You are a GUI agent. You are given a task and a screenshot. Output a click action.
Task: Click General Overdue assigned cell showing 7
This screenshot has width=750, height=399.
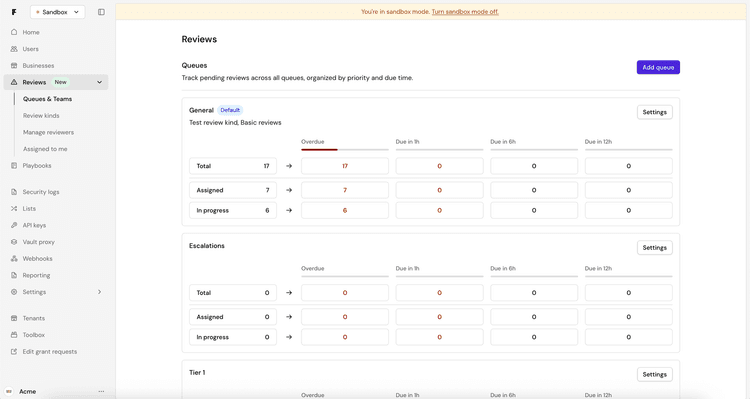coord(345,190)
